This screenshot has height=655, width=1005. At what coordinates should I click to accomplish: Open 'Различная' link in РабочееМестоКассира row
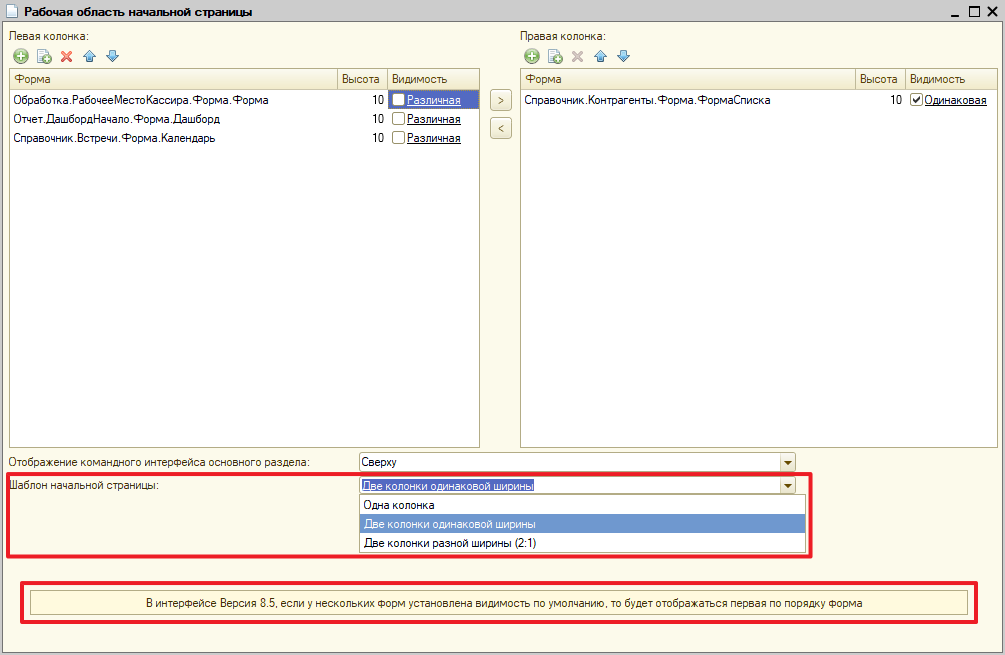pos(433,100)
